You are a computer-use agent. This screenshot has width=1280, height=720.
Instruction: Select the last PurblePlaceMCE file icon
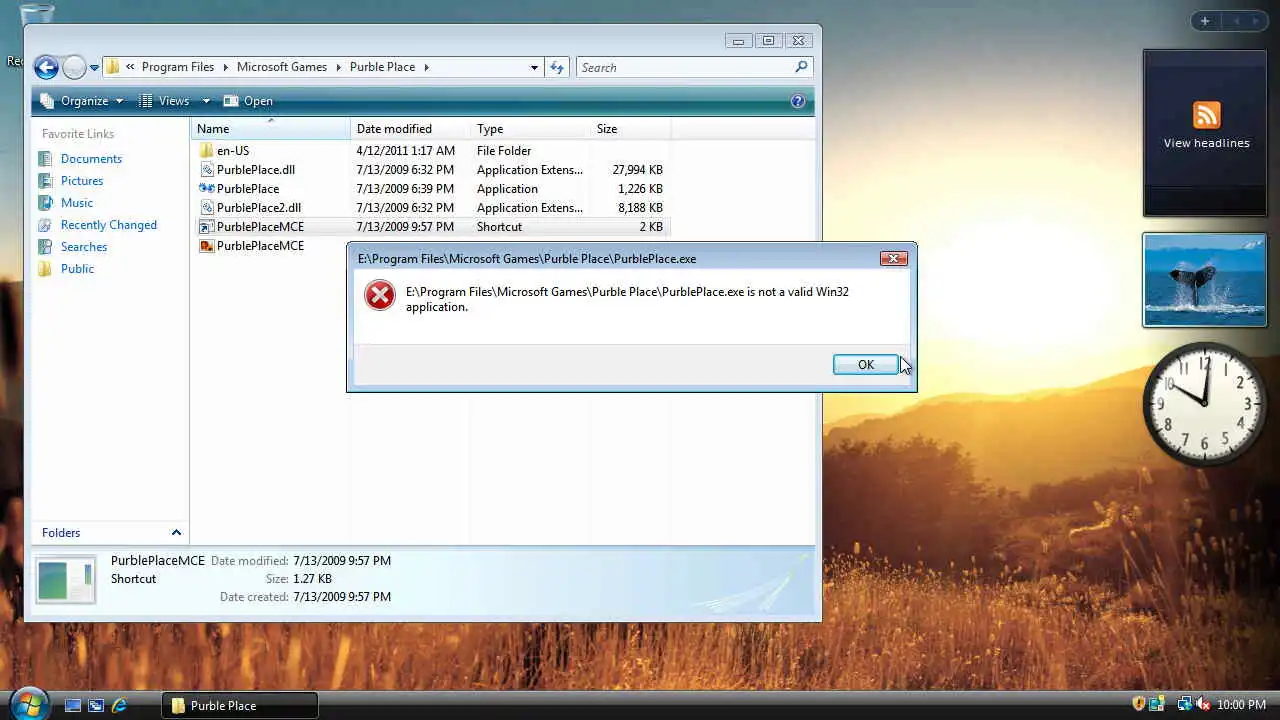pyautogui.click(x=207, y=246)
